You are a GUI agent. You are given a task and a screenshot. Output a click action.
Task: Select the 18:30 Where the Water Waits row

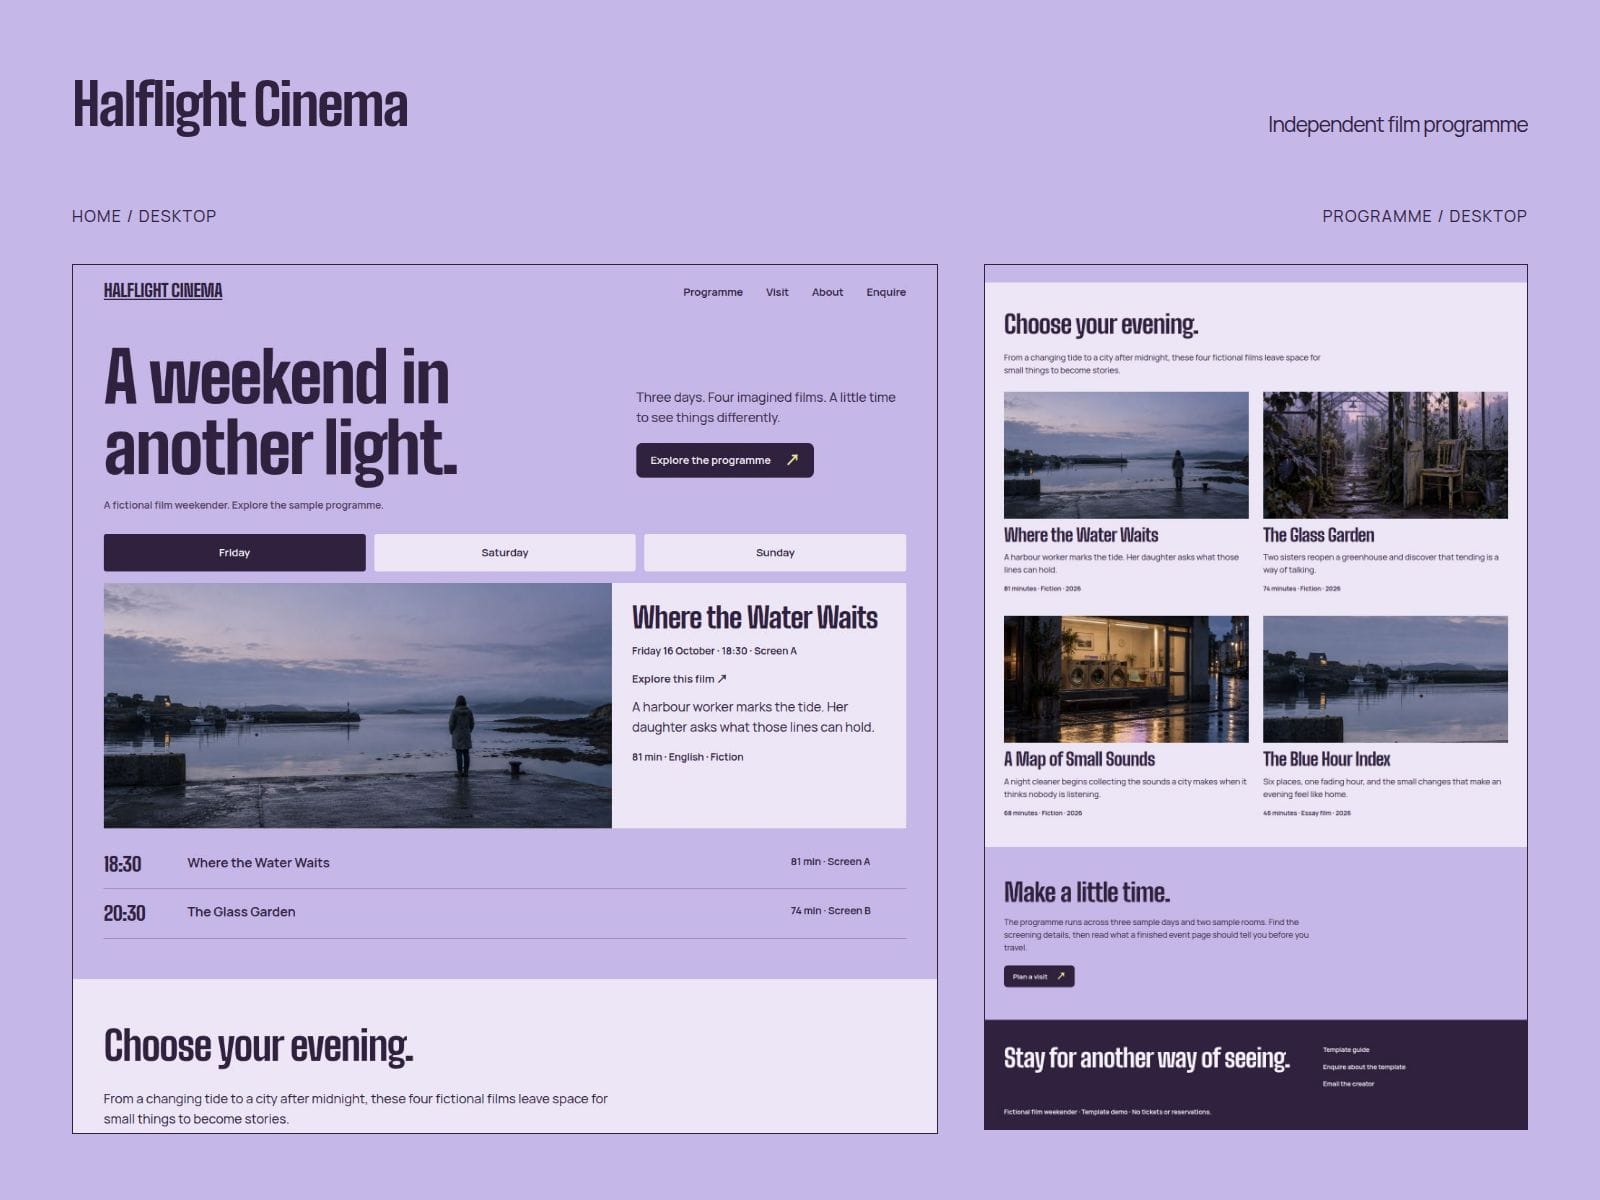[x=505, y=863]
